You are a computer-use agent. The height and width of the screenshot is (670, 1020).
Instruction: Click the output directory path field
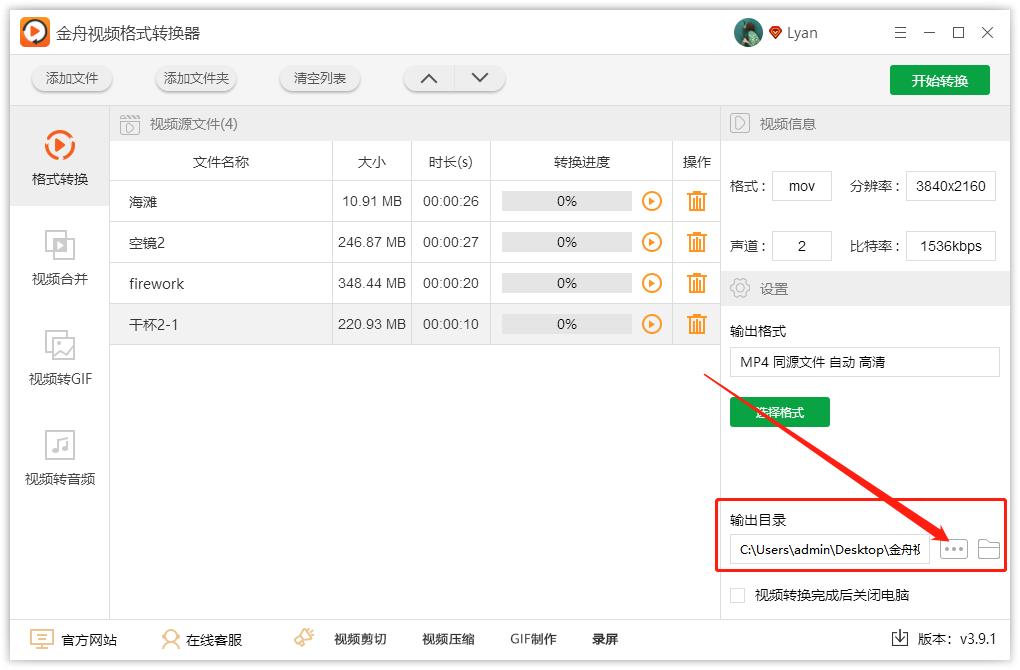(830, 549)
